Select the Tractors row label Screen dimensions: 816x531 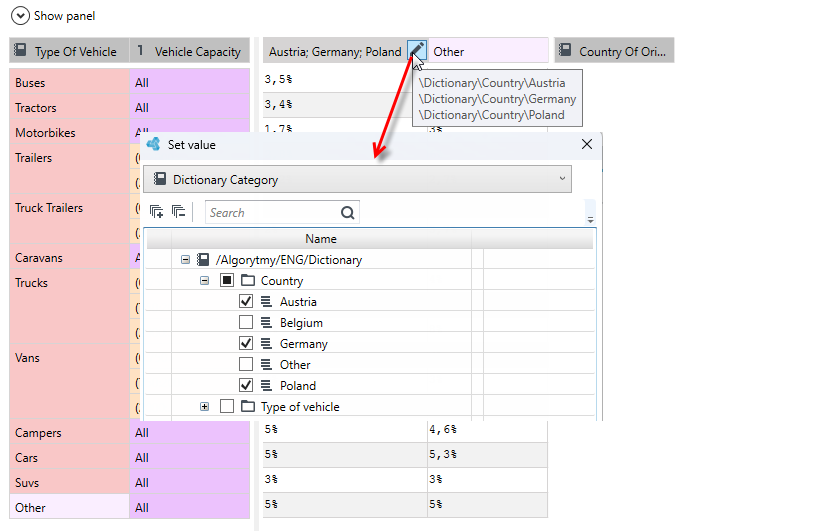pyautogui.click(x=69, y=107)
